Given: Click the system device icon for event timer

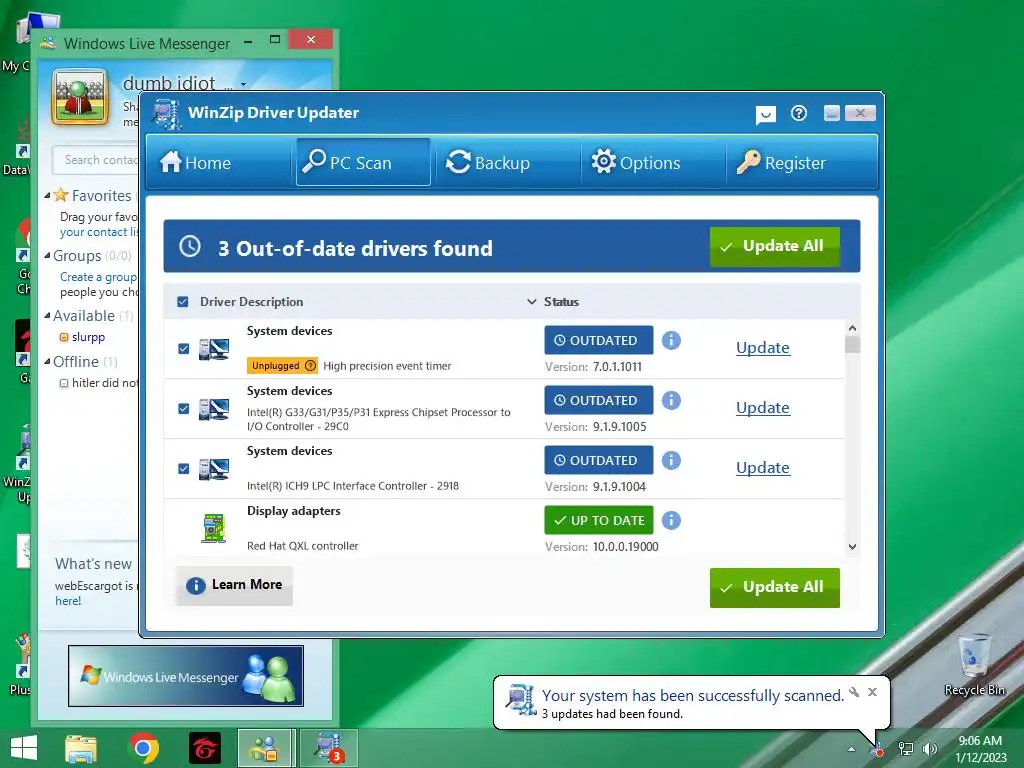Looking at the screenshot, I should click(x=214, y=349).
